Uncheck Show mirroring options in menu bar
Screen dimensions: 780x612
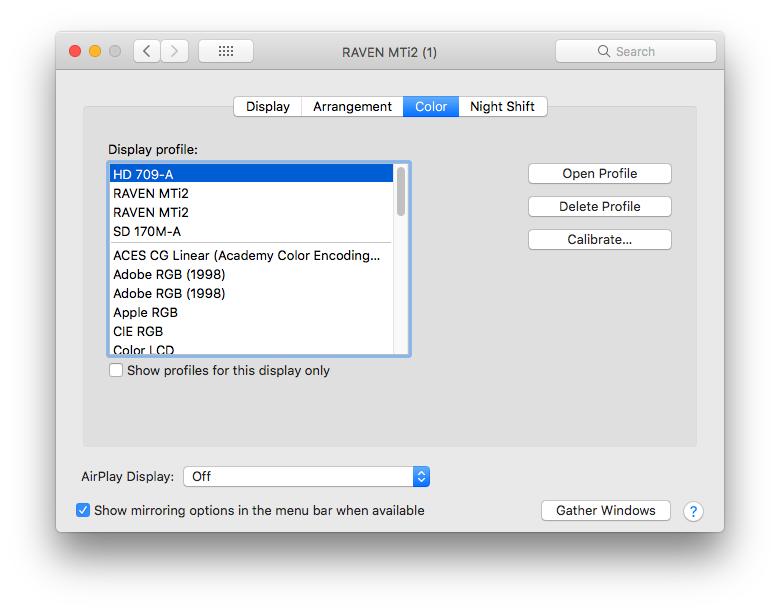83,510
